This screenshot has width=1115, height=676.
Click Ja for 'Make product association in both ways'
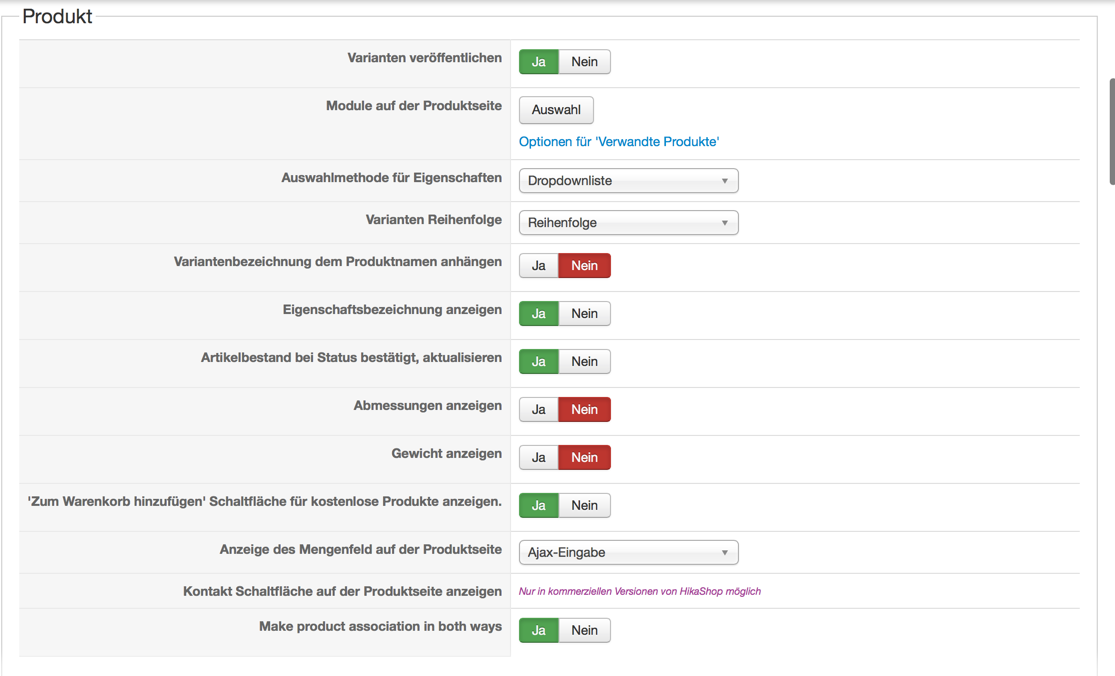point(538,631)
